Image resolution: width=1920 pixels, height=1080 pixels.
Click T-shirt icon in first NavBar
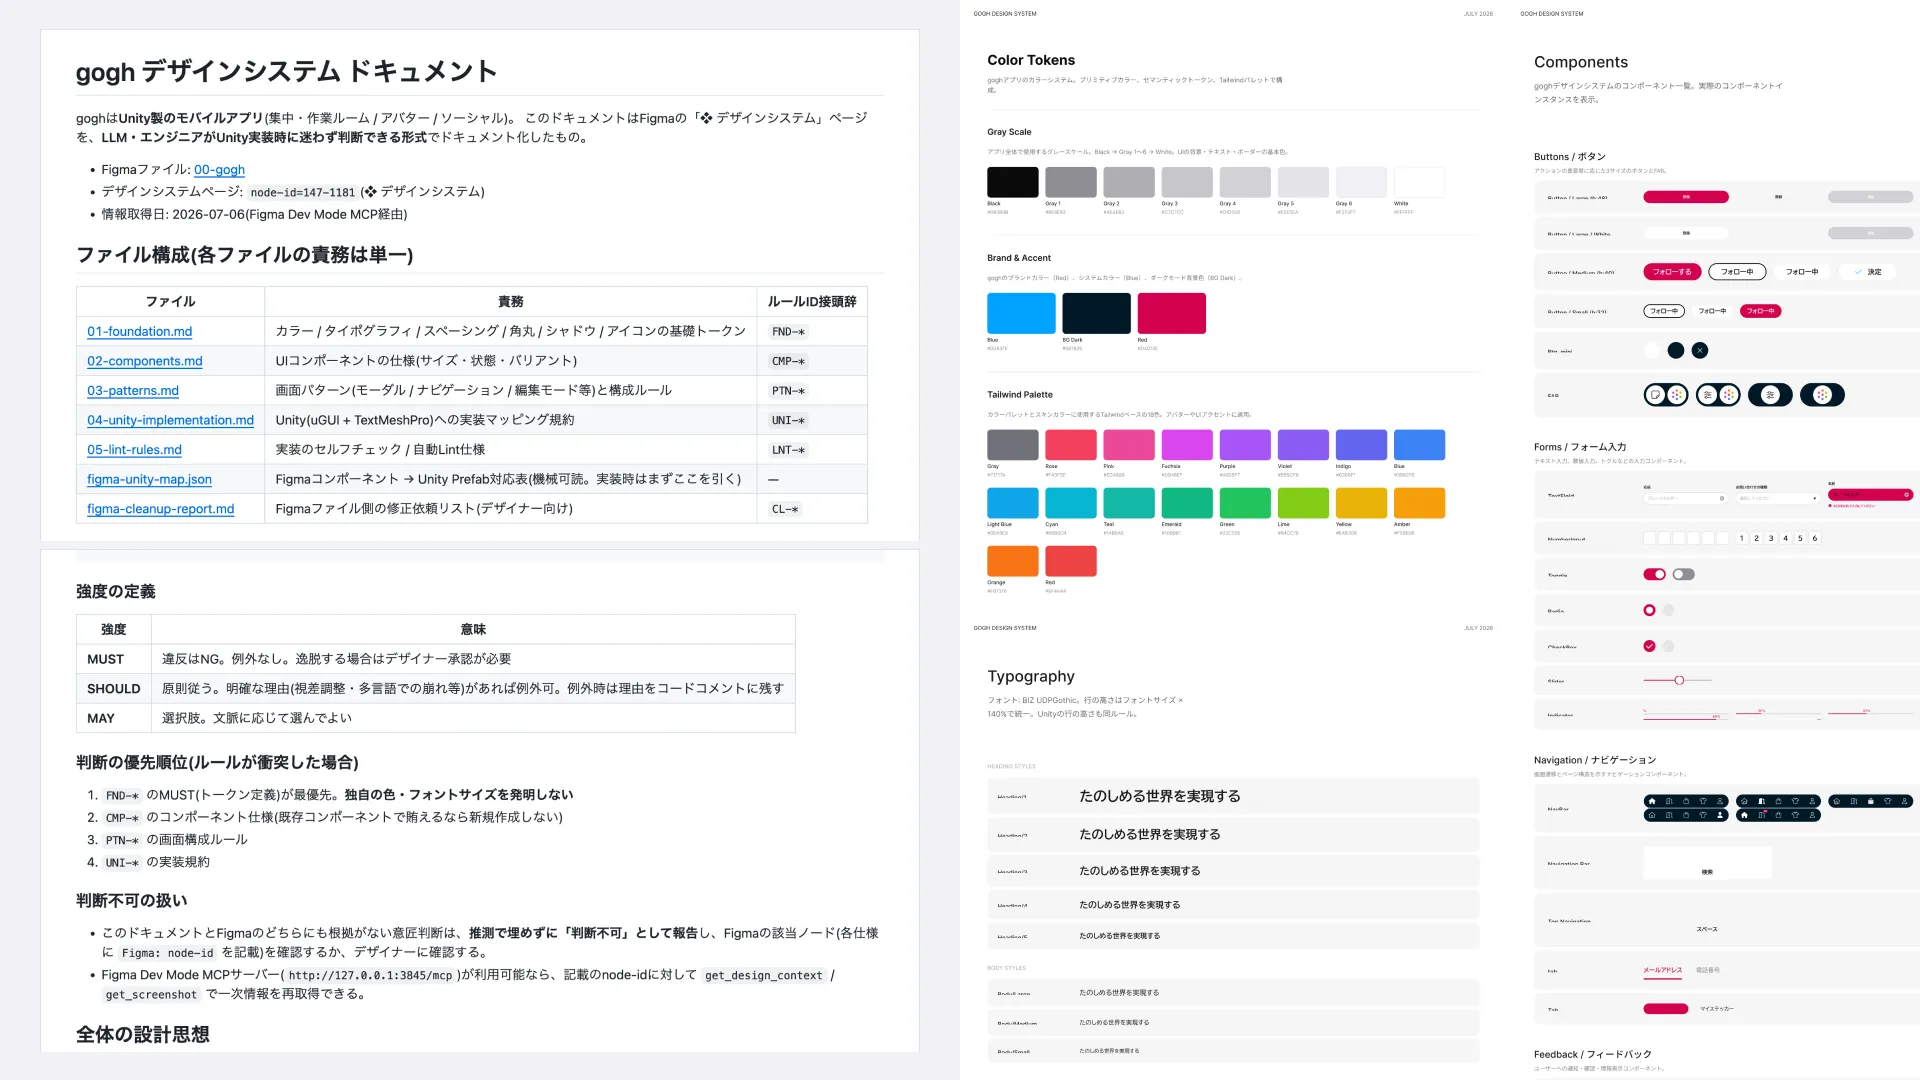(x=1703, y=801)
